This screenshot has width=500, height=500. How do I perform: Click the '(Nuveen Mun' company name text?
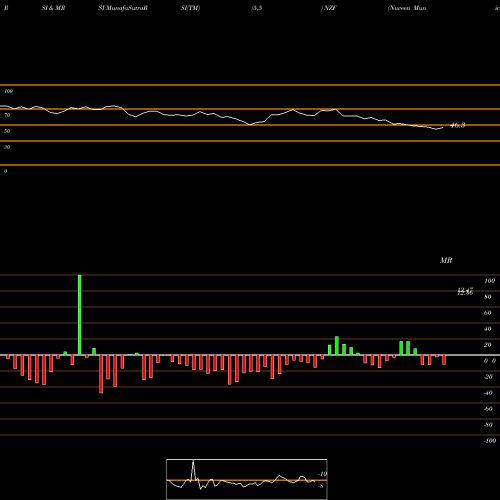point(407,8)
